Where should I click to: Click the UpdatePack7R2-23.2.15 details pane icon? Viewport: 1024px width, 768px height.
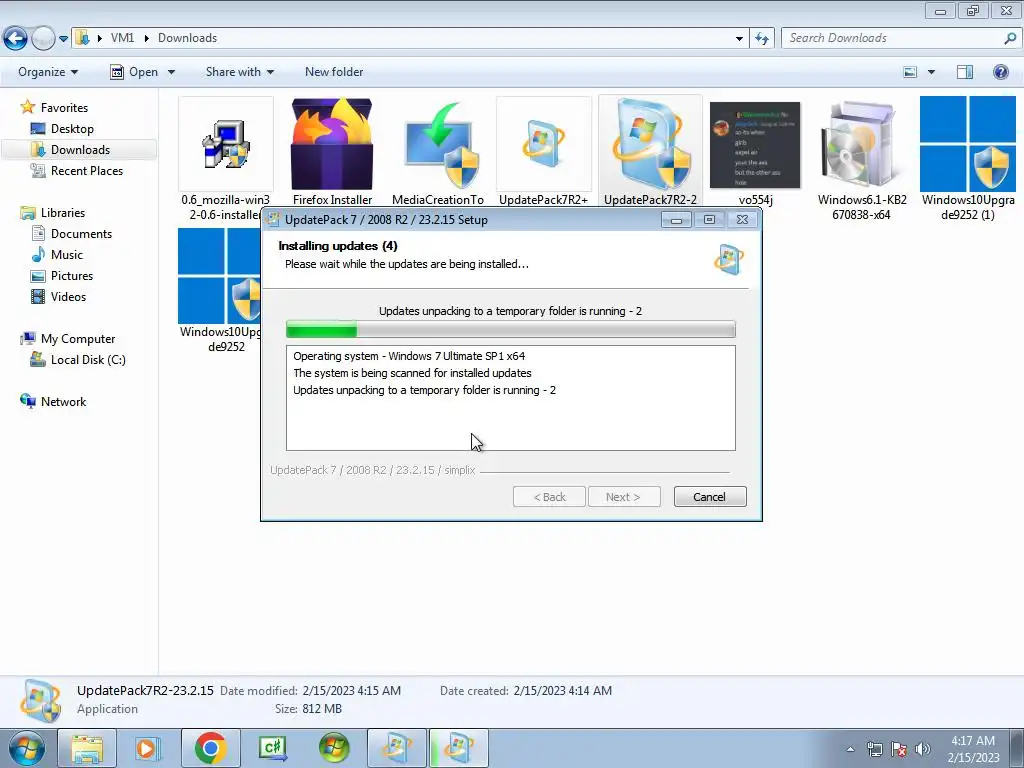pyautogui.click(x=40, y=701)
